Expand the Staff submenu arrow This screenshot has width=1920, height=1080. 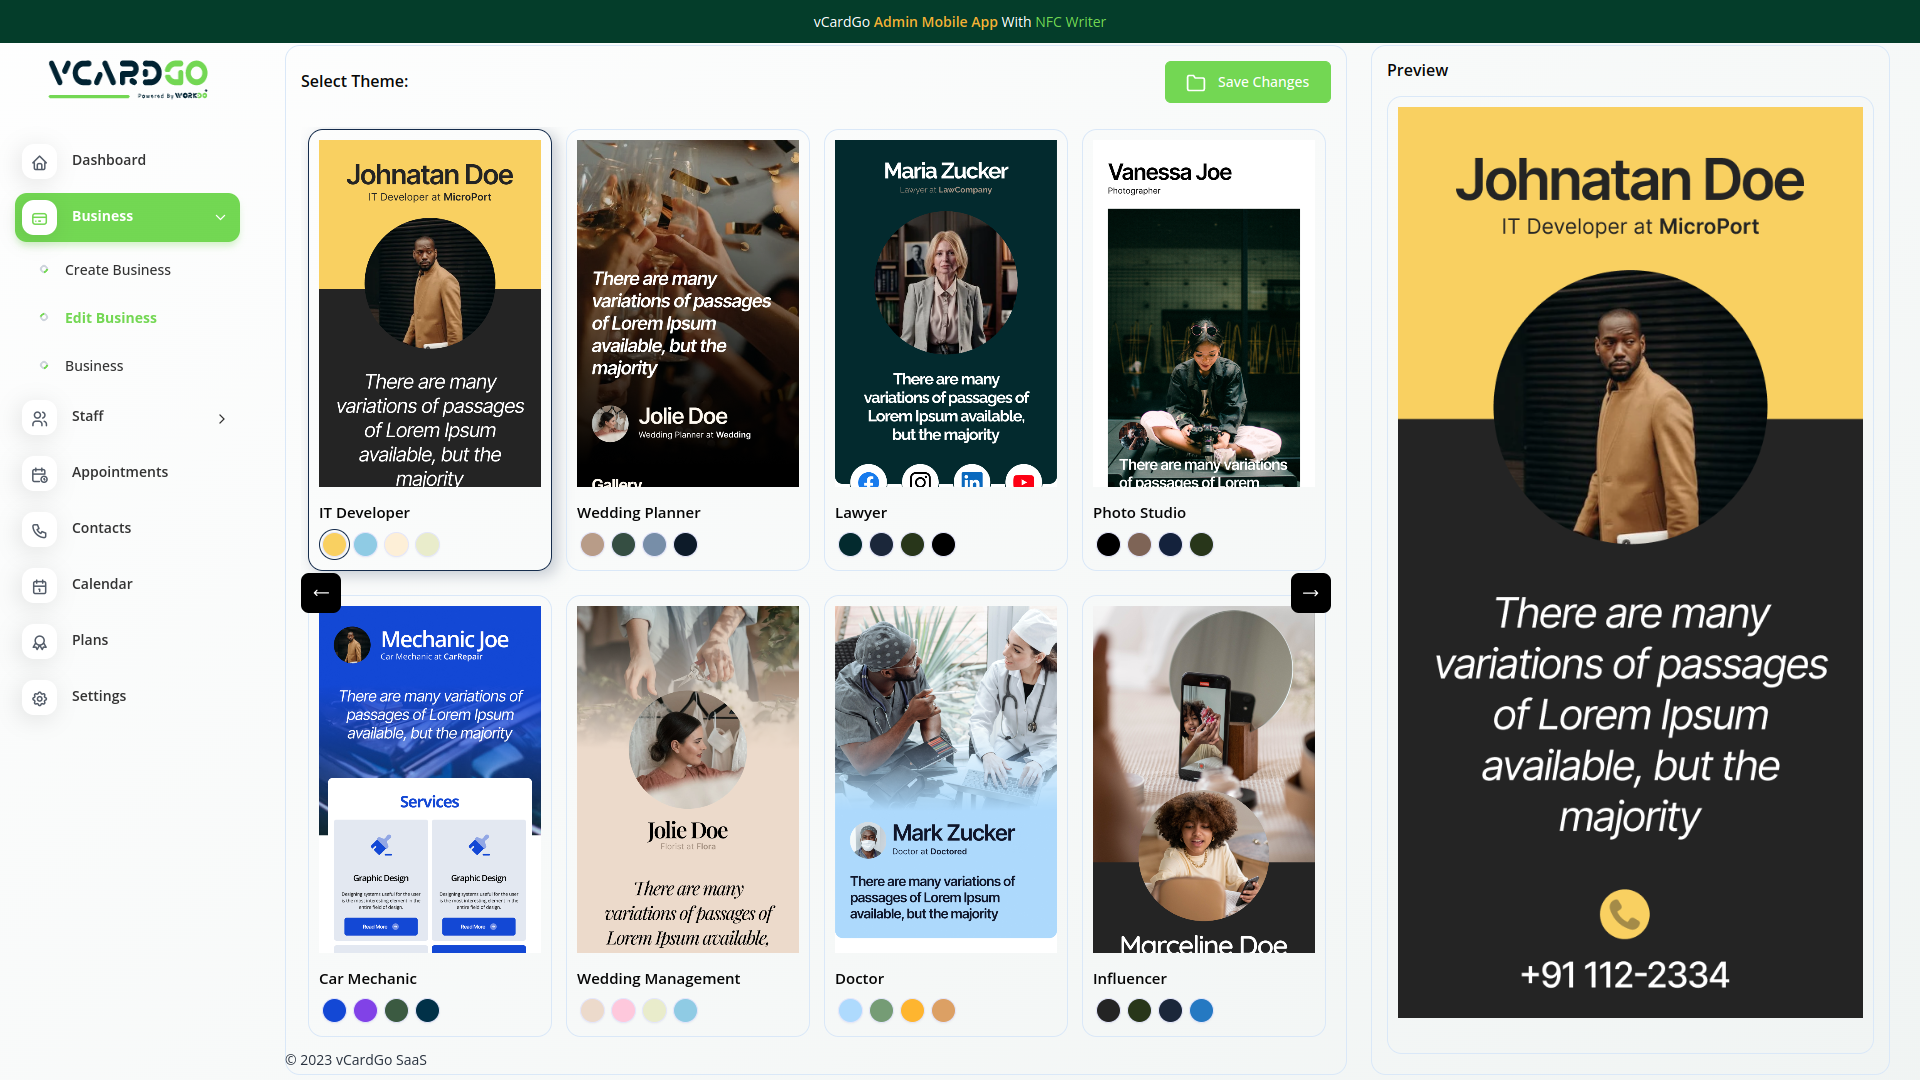(x=222, y=418)
